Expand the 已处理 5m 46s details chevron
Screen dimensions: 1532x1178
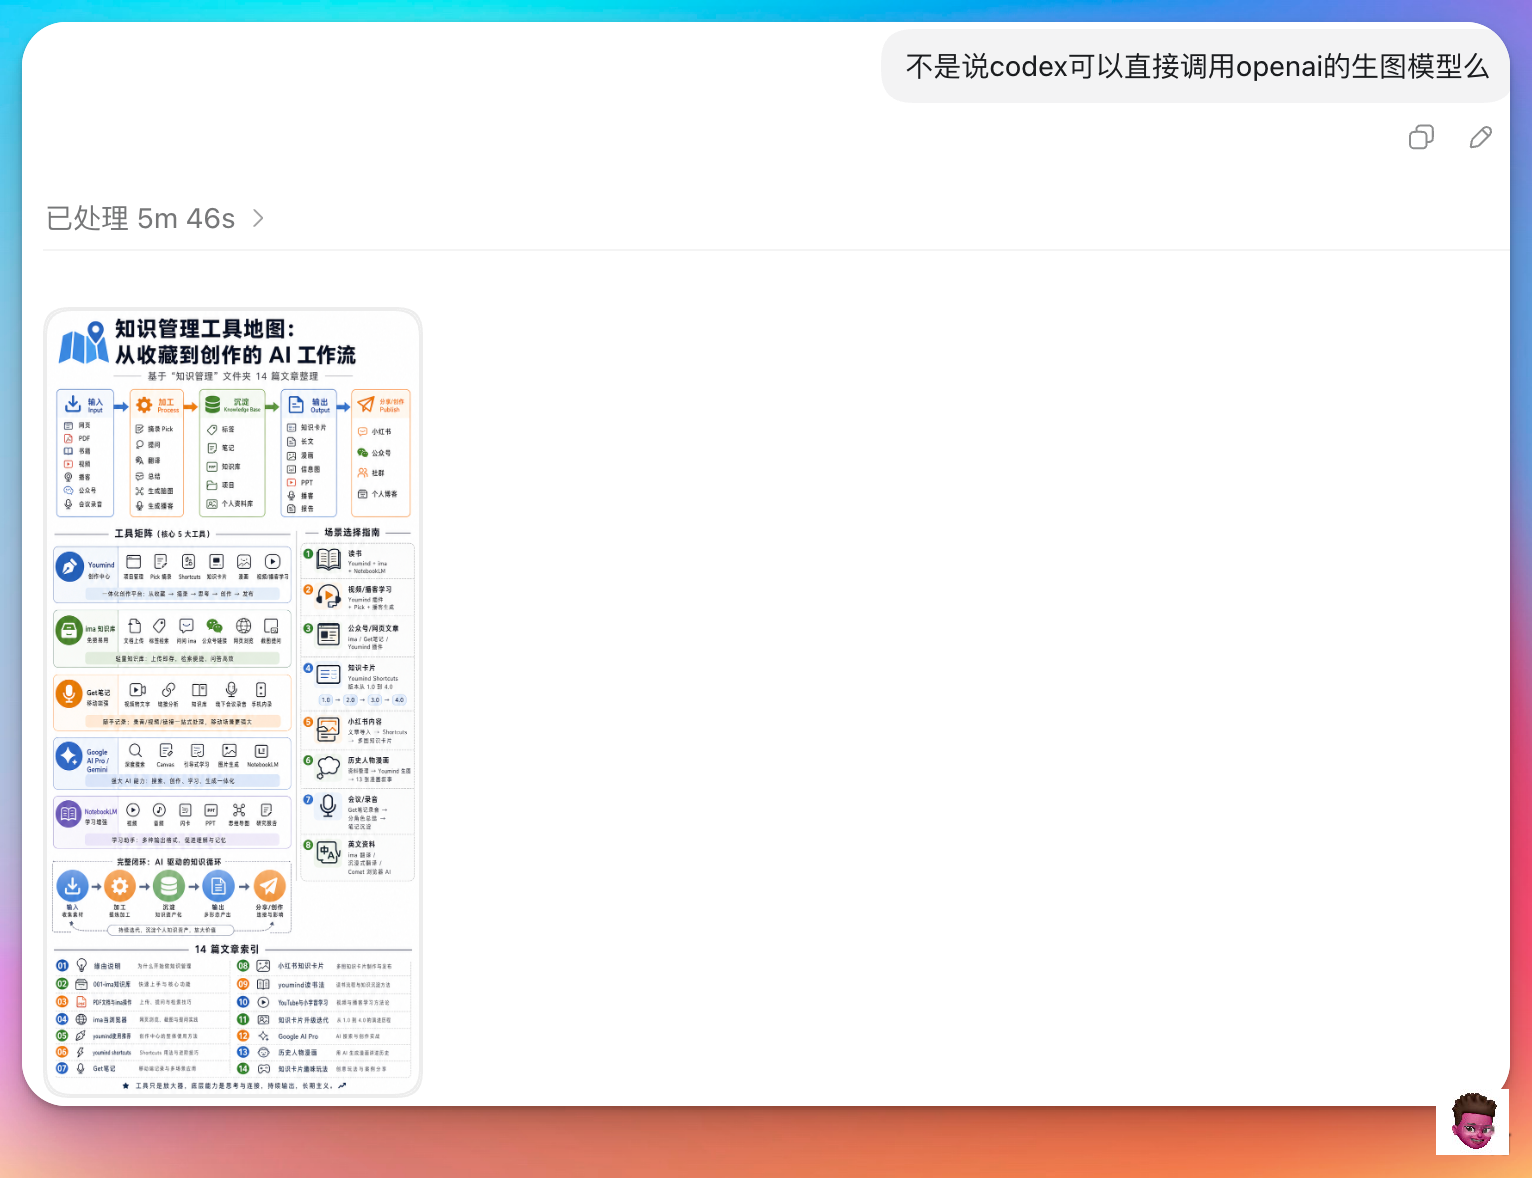258,218
